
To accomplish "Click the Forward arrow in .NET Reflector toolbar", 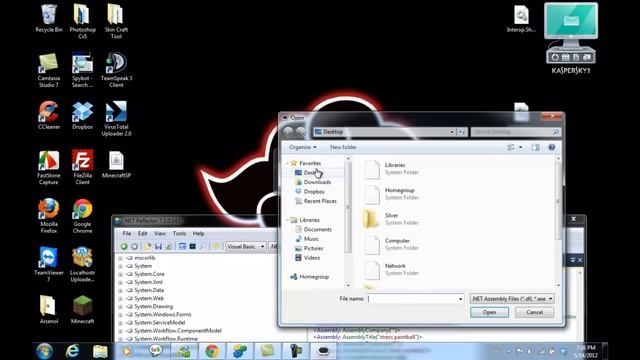I will pyautogui.click(x=134, y=247).
